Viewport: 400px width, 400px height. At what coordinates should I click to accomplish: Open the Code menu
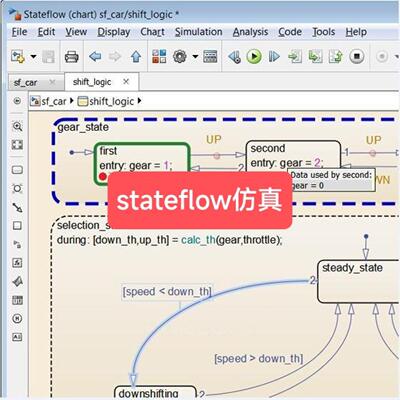point(290,32)
